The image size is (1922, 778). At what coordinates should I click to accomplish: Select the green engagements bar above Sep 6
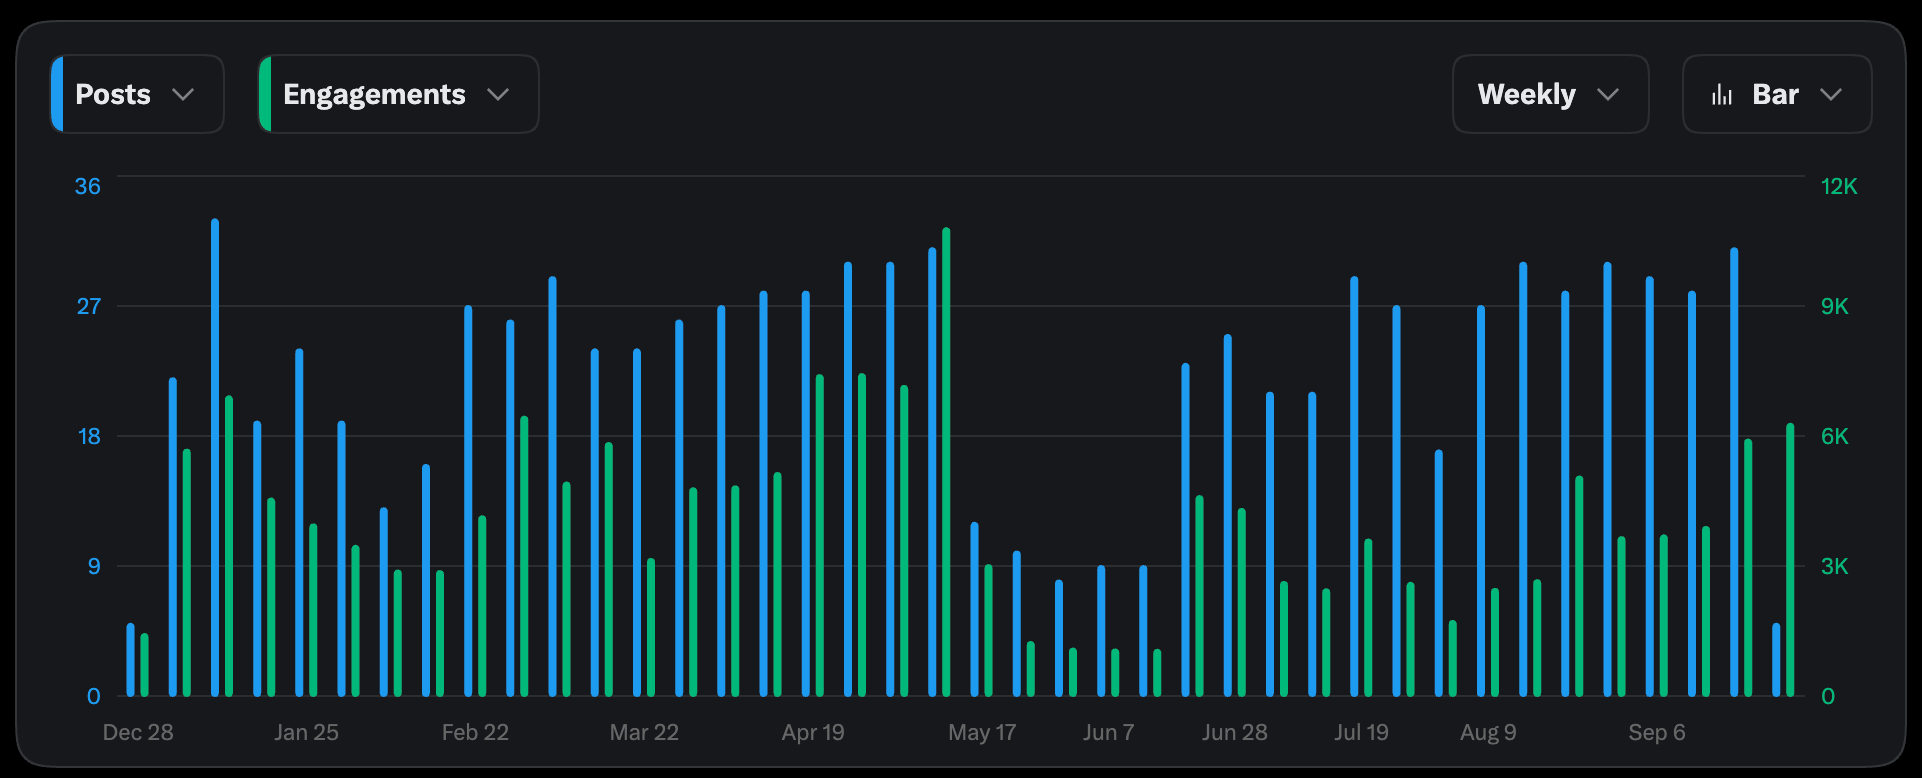1664,616
